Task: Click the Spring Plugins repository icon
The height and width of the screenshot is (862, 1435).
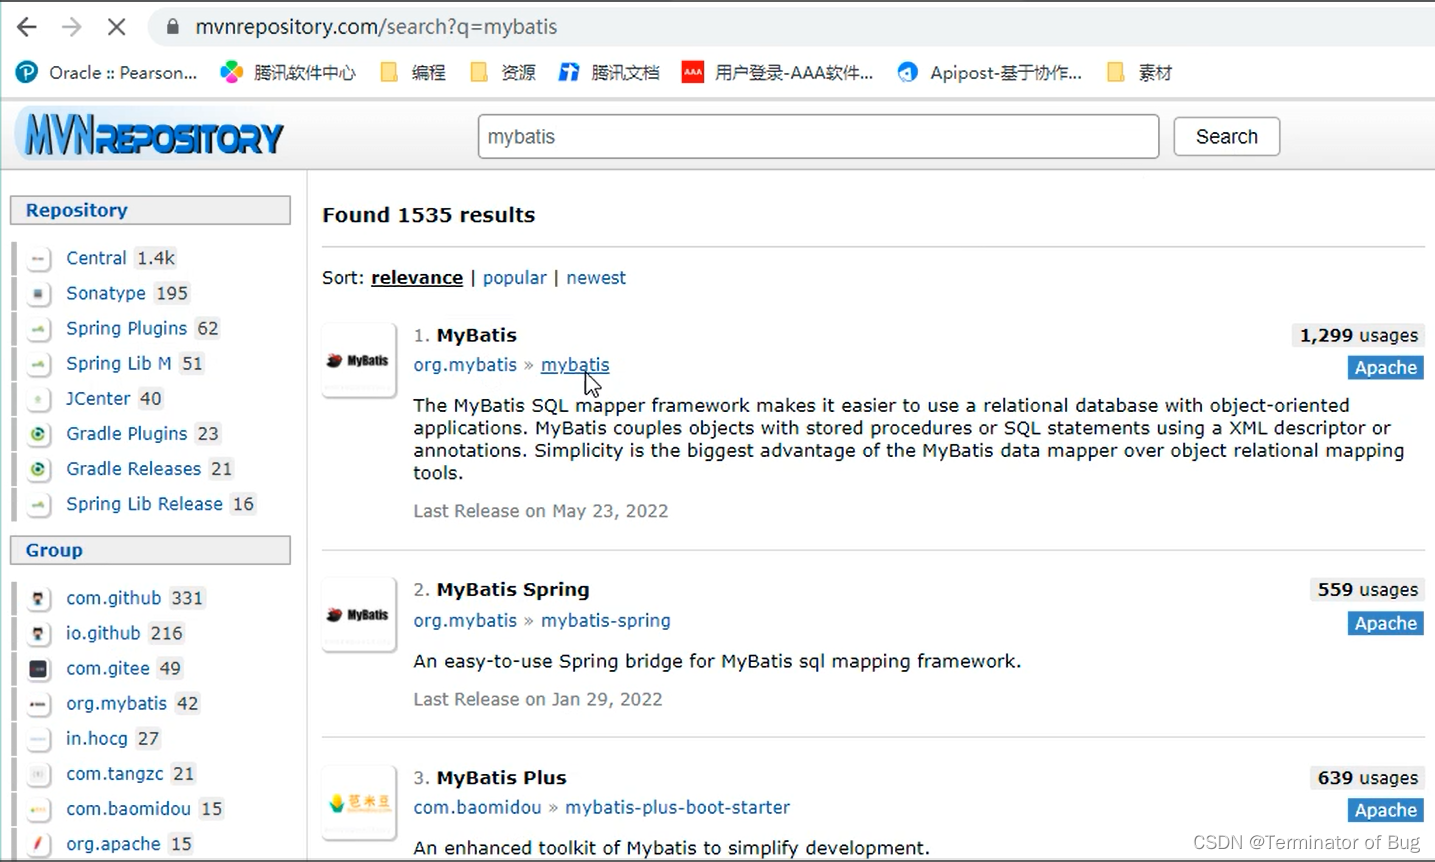Action: (38, 329)
